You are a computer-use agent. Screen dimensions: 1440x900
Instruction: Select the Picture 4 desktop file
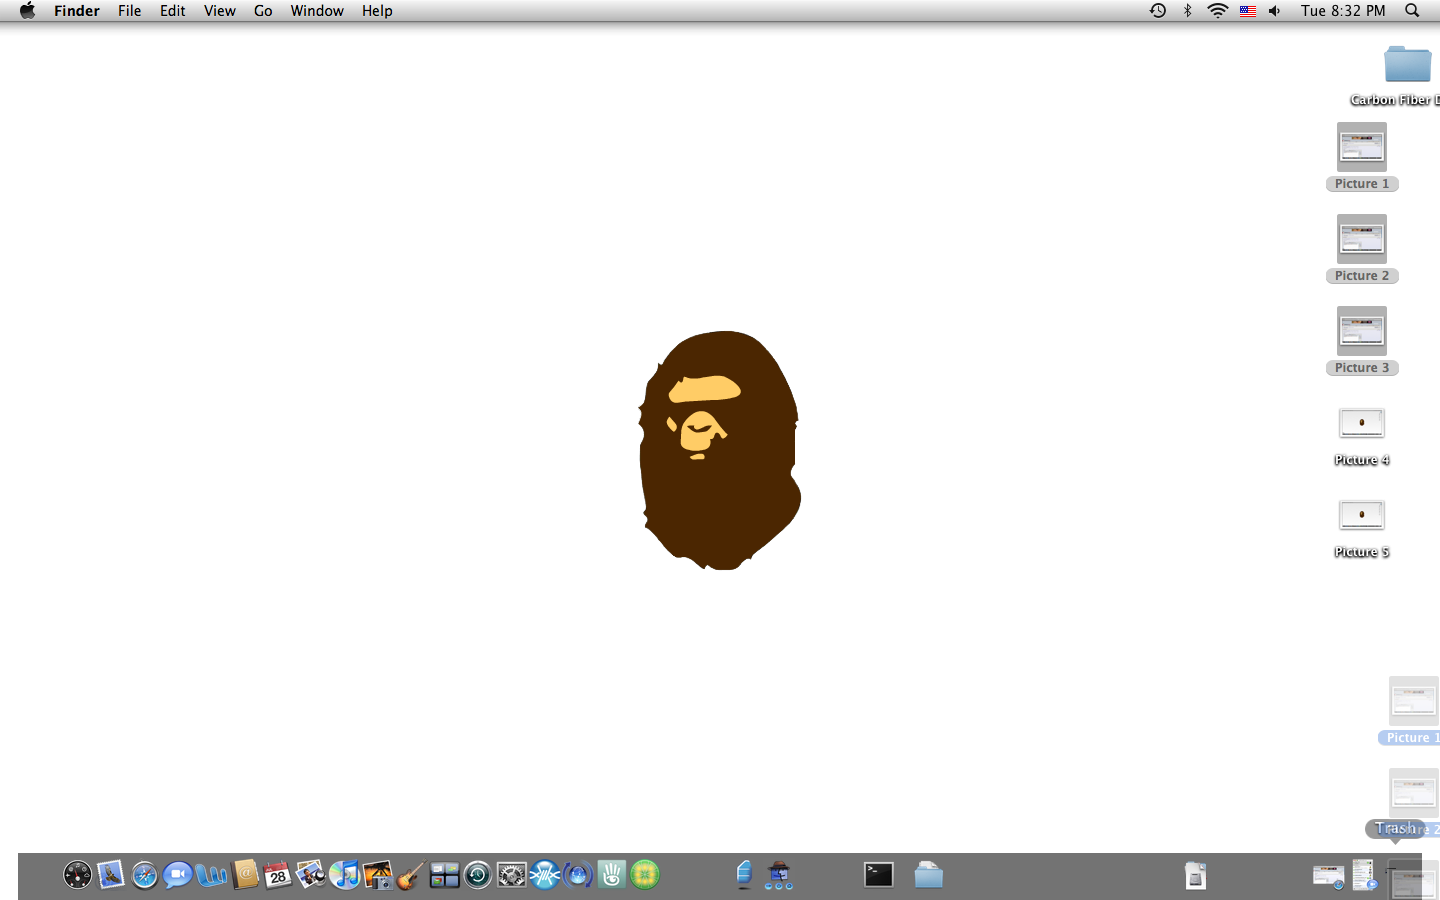click(1362, 423)
